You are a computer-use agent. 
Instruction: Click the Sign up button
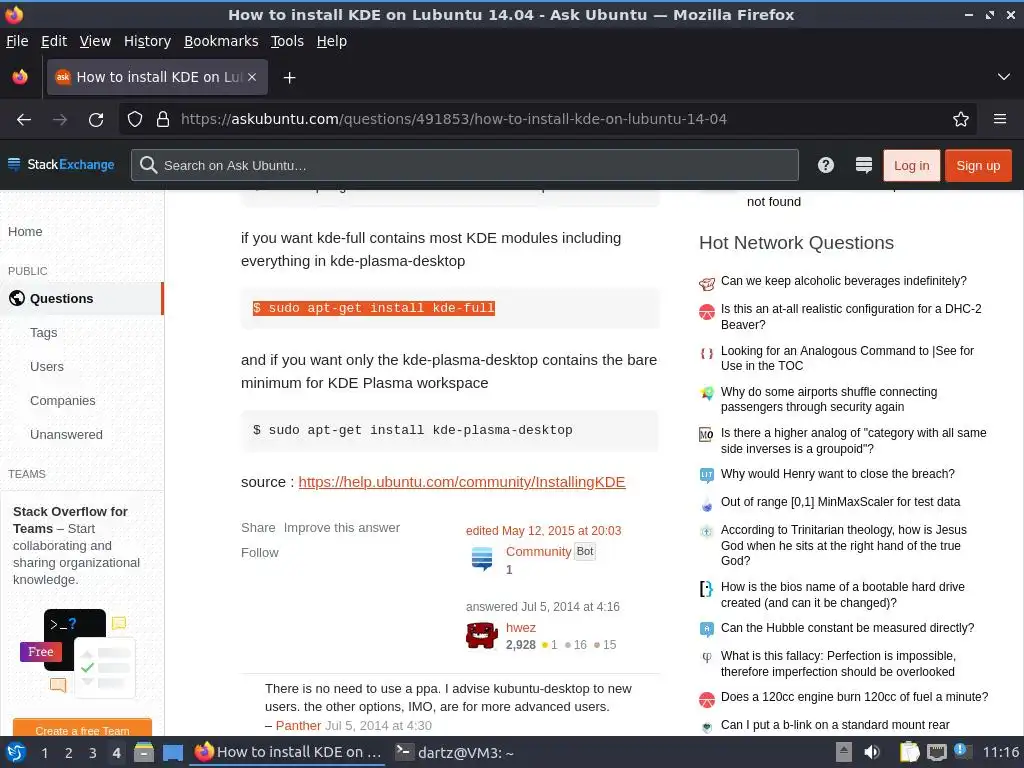[978, 165]
